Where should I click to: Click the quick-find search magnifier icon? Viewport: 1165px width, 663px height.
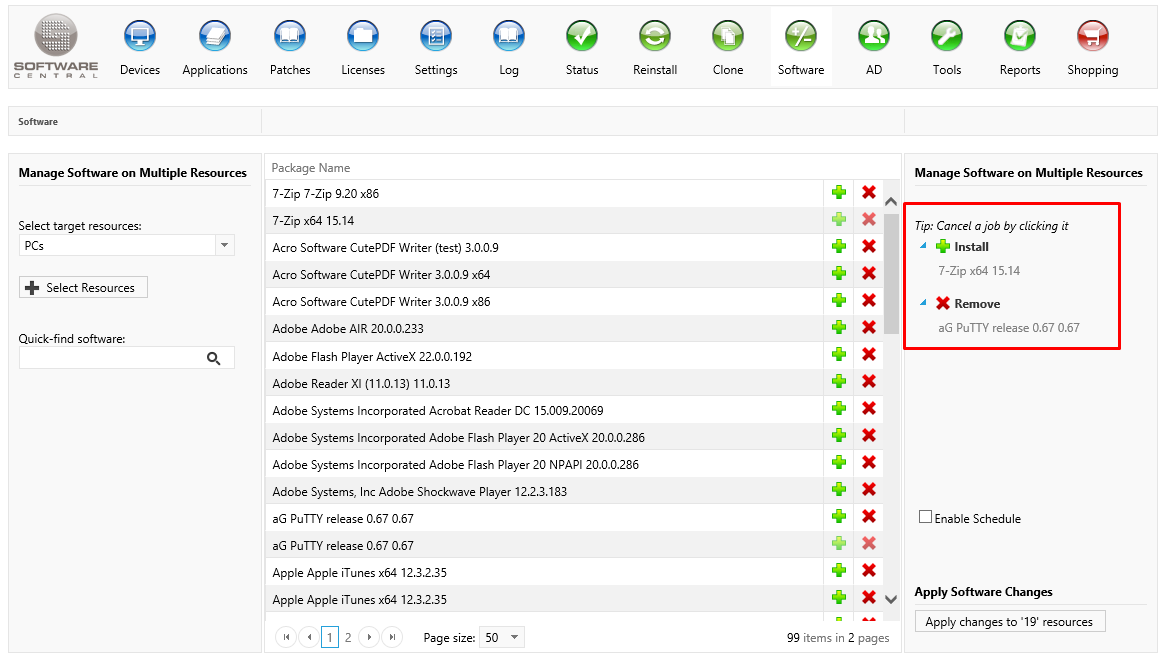[x=213, y=358]
